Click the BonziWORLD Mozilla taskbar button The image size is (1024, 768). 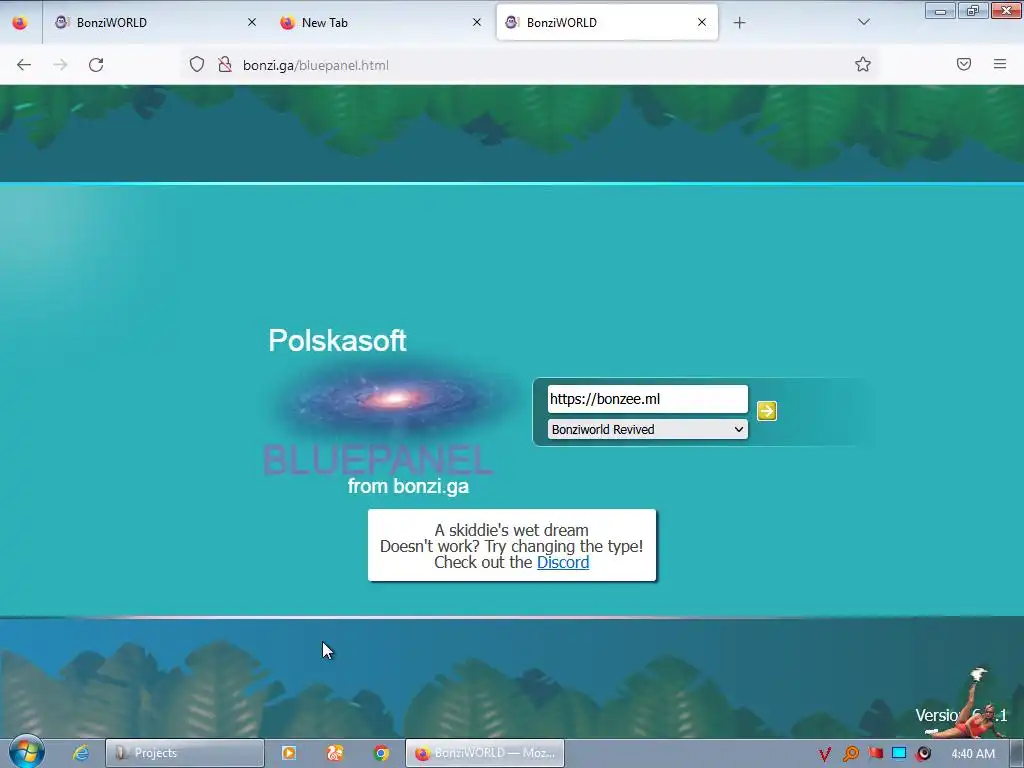point(485,753)
